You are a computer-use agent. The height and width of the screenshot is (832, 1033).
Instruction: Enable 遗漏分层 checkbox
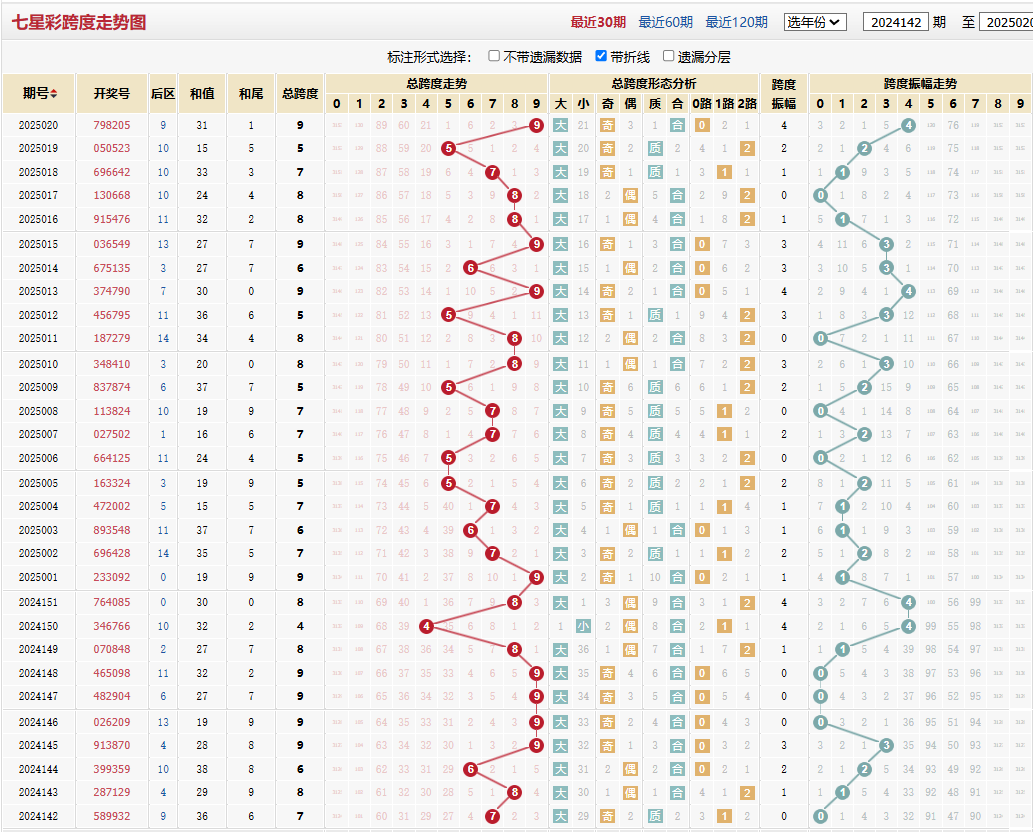[x=668, y=56]
